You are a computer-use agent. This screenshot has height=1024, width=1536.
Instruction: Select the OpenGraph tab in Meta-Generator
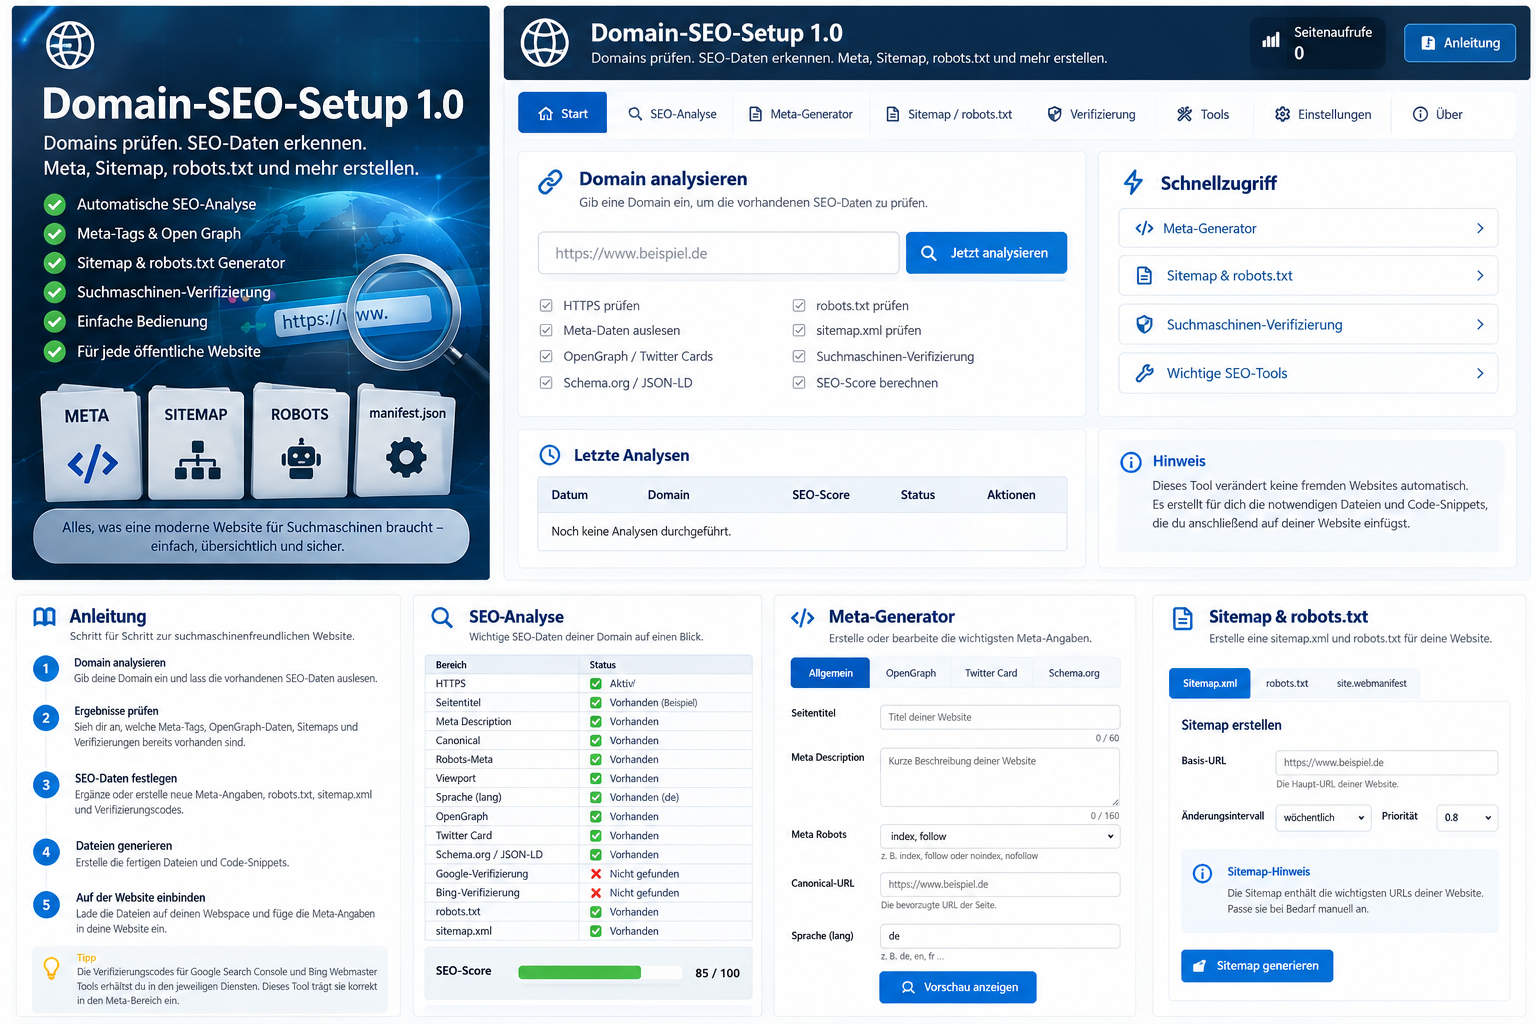click(x=911, y=673)
